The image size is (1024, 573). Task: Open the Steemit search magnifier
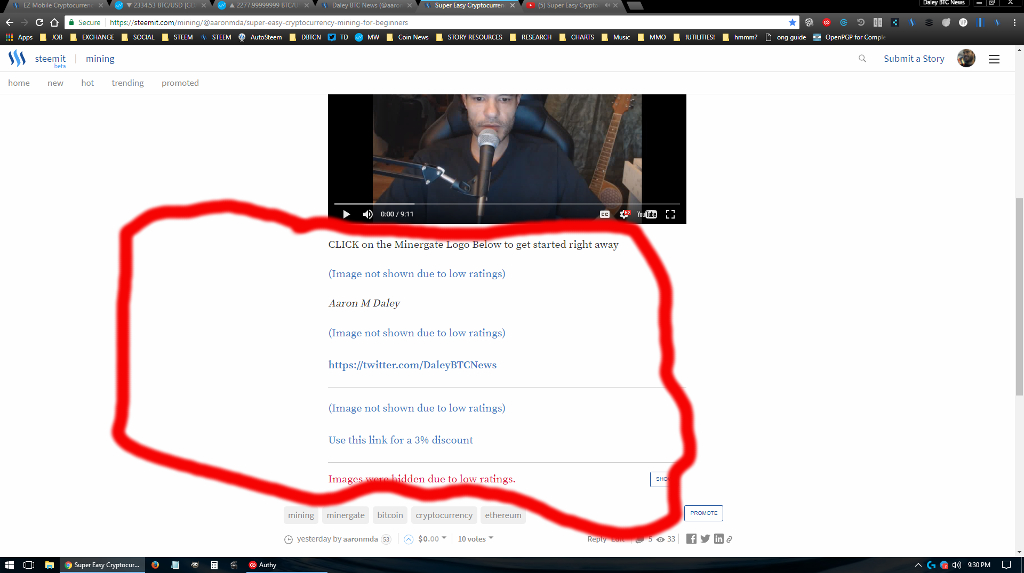[862, 59]
